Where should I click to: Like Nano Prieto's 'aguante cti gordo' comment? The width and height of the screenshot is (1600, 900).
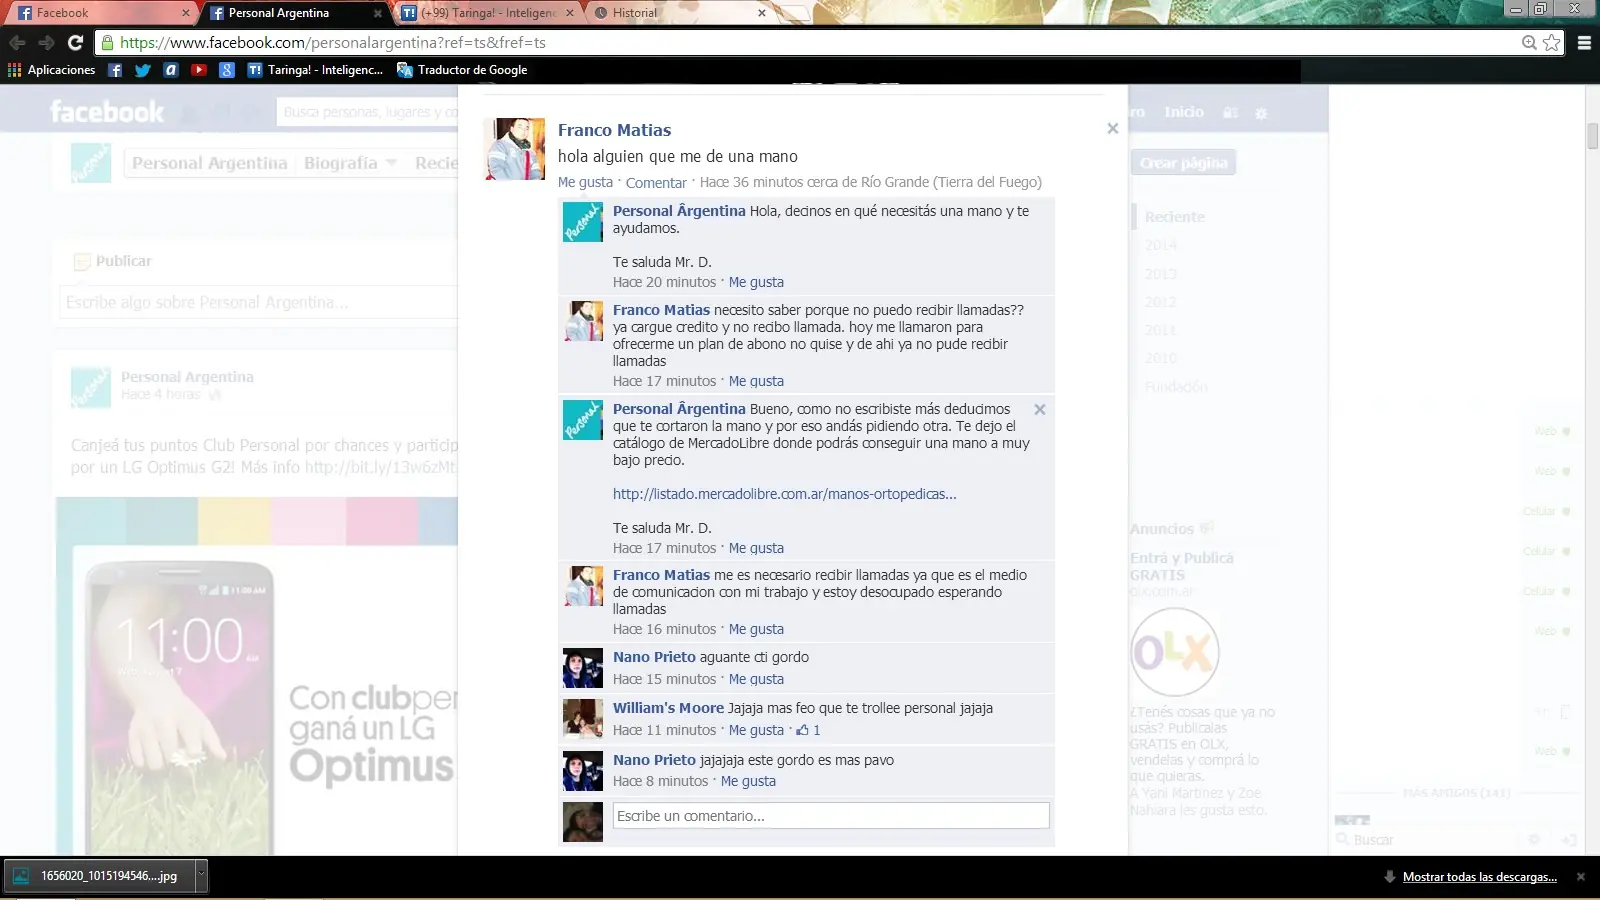point(756,679)
